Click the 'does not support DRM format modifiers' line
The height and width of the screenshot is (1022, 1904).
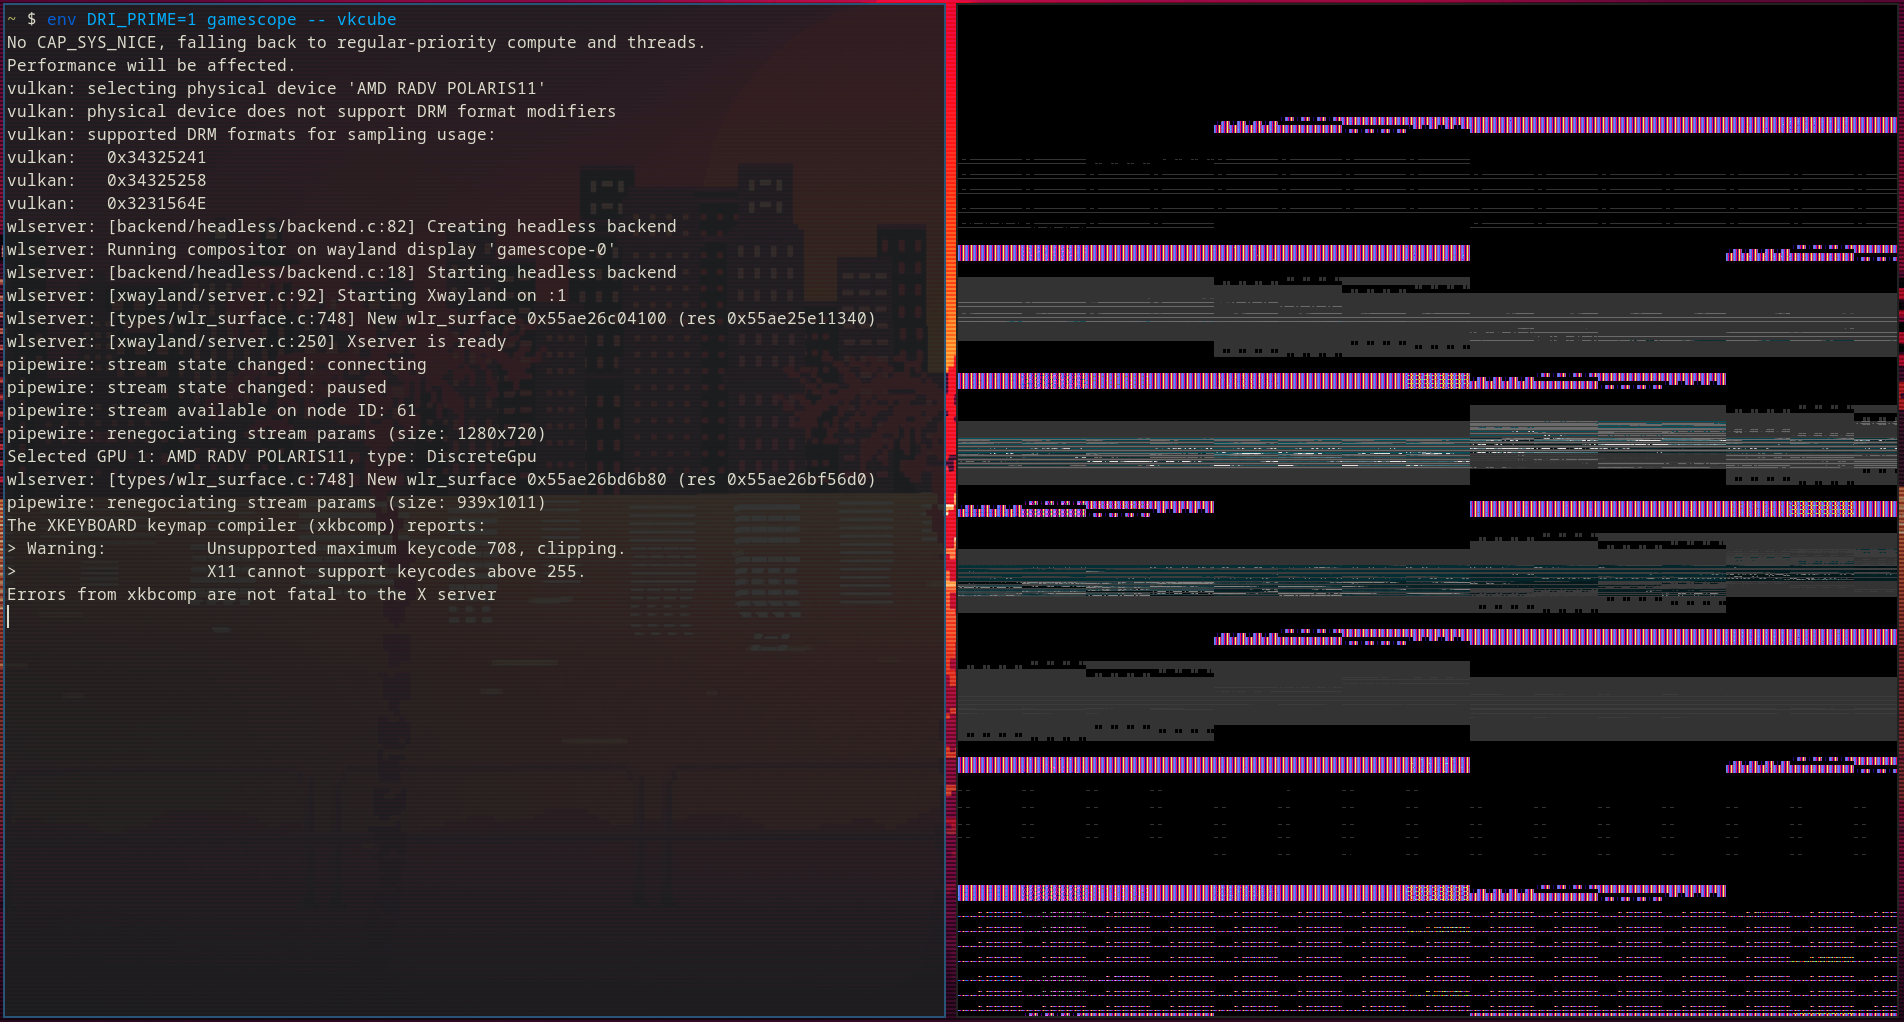(x=311, y=112)
